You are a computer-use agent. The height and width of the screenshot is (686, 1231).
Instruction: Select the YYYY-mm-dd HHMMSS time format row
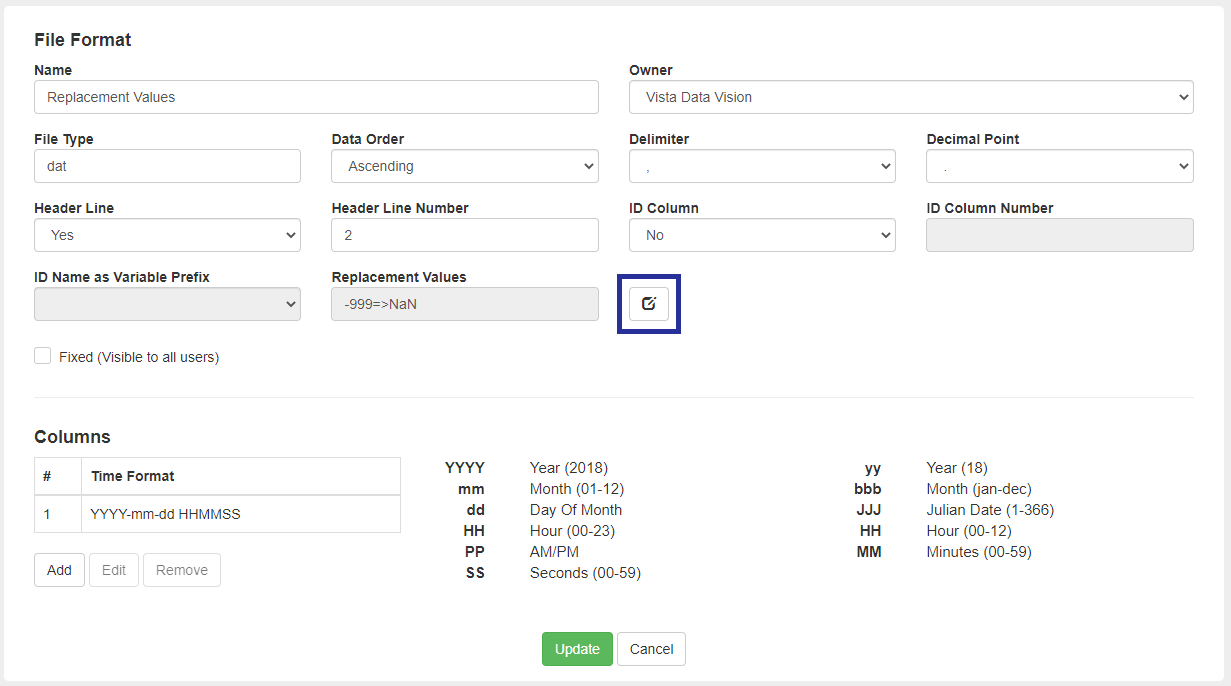[x=217, y=514]
